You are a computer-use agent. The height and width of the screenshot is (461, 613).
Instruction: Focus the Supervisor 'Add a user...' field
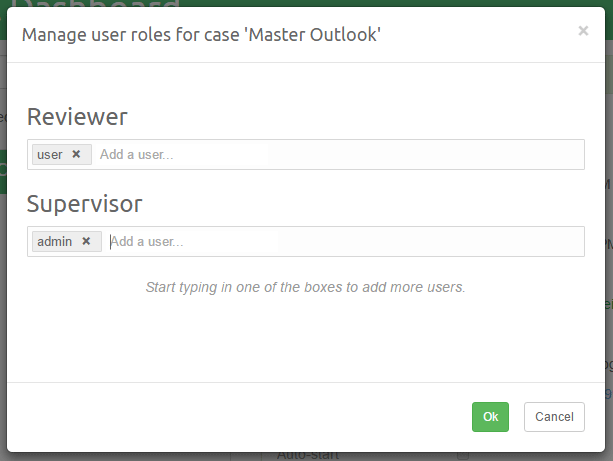[x=300, y=242]
